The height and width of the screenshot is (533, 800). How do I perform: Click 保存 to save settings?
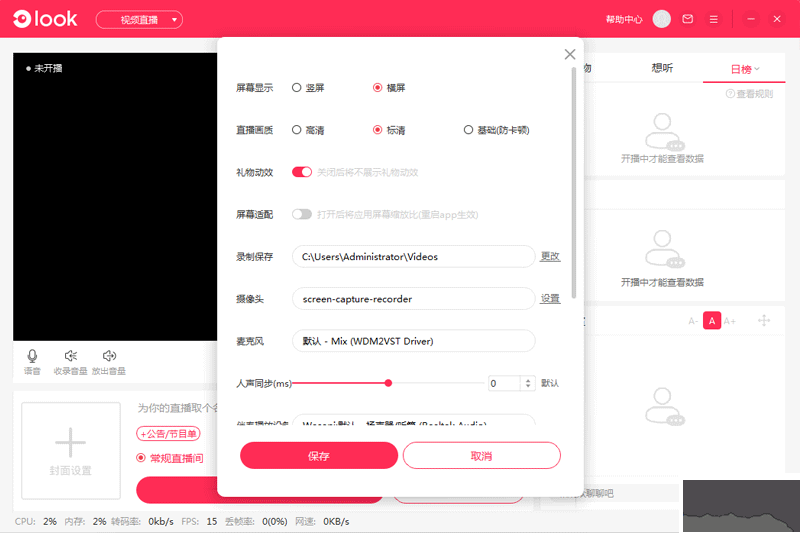point(319,455)
